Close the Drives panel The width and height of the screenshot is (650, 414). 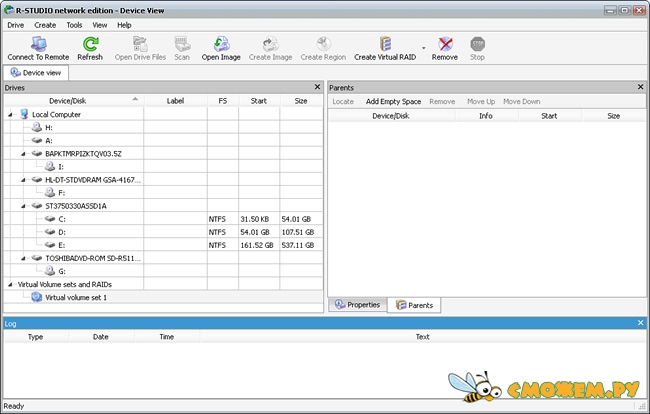click(318, 87)
